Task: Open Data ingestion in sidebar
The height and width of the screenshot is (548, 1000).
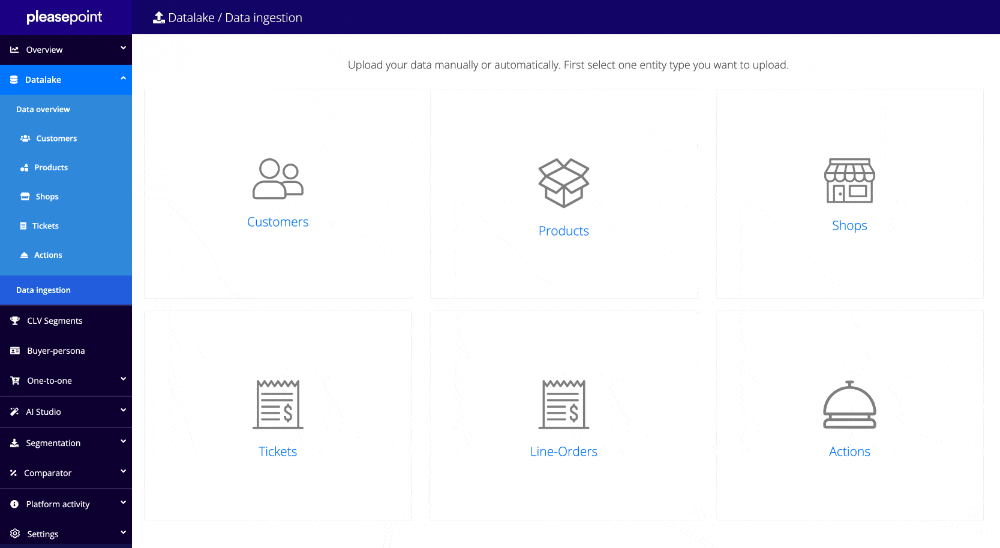Action: pos(43,290)
